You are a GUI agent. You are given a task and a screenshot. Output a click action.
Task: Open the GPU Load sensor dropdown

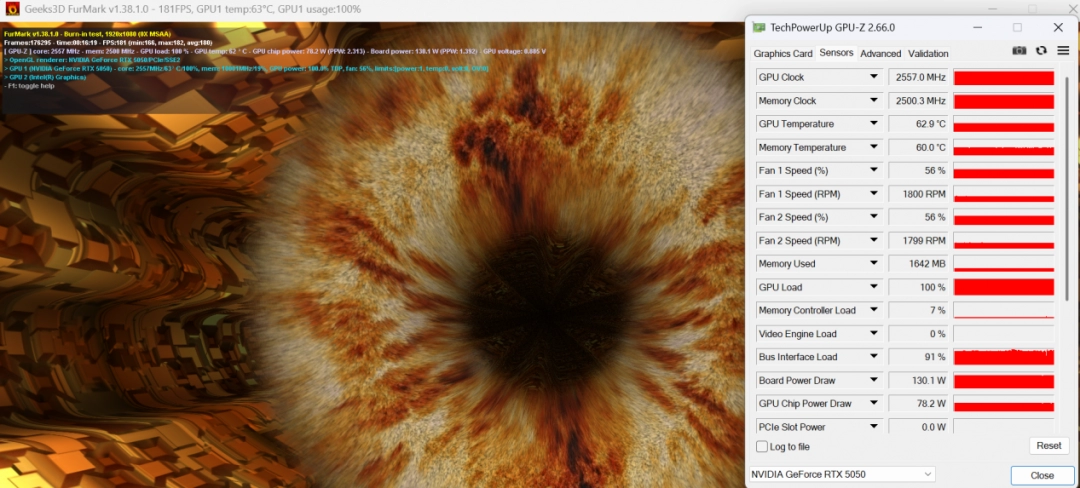[873, 287]
